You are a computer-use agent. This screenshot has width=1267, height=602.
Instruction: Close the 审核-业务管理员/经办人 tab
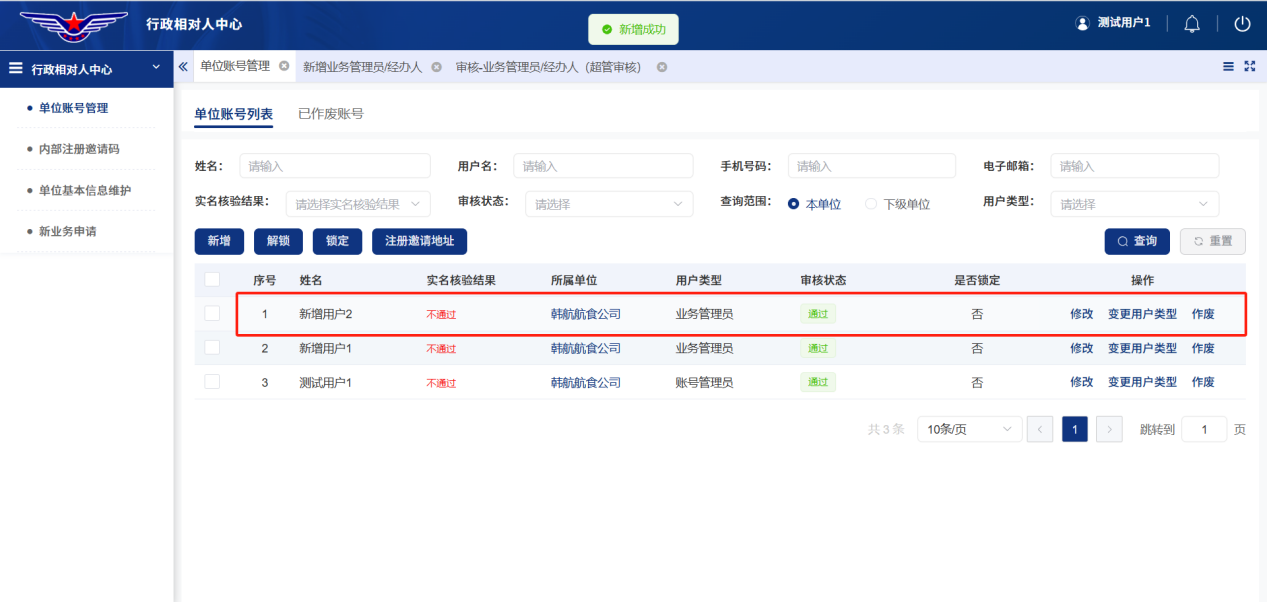coord(662,67)
